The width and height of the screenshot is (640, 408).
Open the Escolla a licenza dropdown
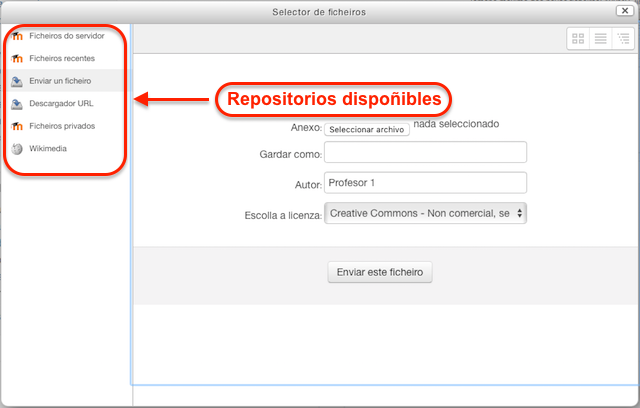tap(425, 213)
